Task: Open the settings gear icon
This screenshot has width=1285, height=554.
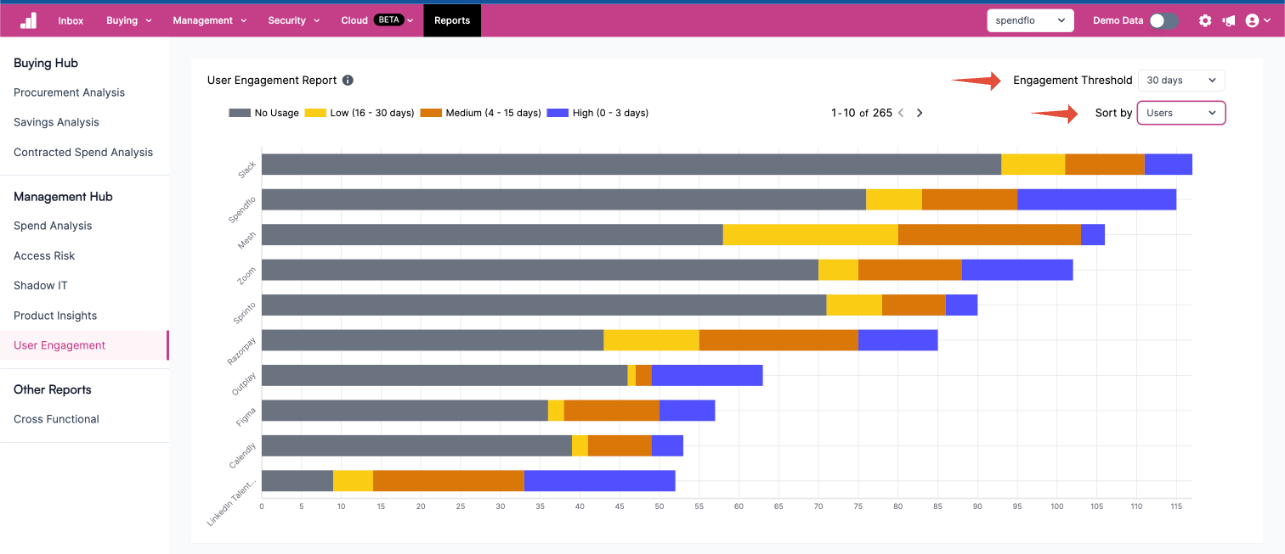Action: [x=1205, y=20]
